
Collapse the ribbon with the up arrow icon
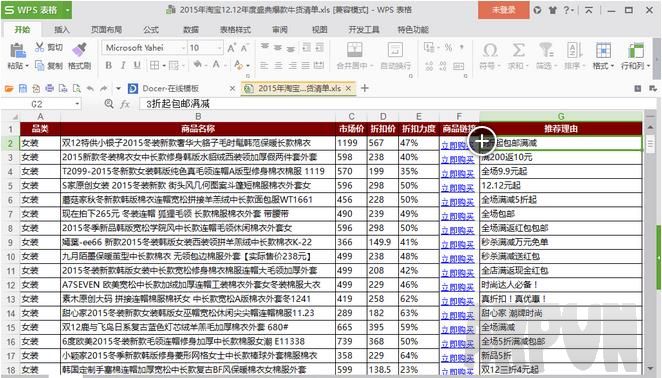[x=589, y=10]
